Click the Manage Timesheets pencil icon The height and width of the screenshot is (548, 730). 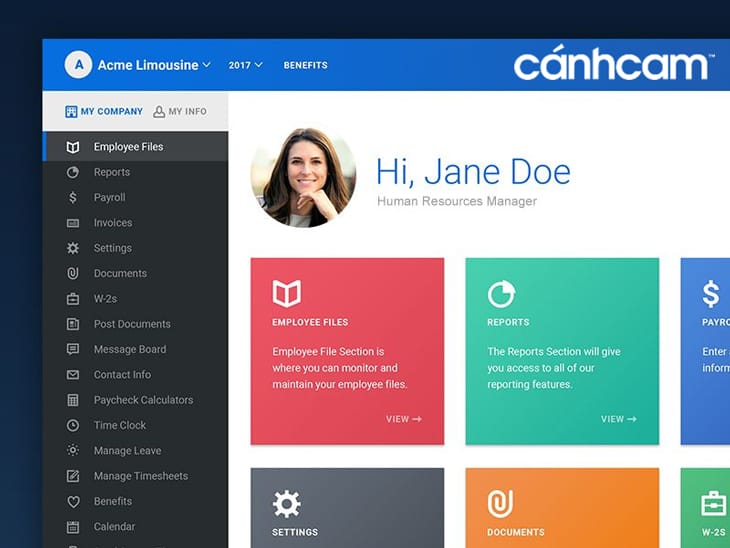[x=73, y=476]
